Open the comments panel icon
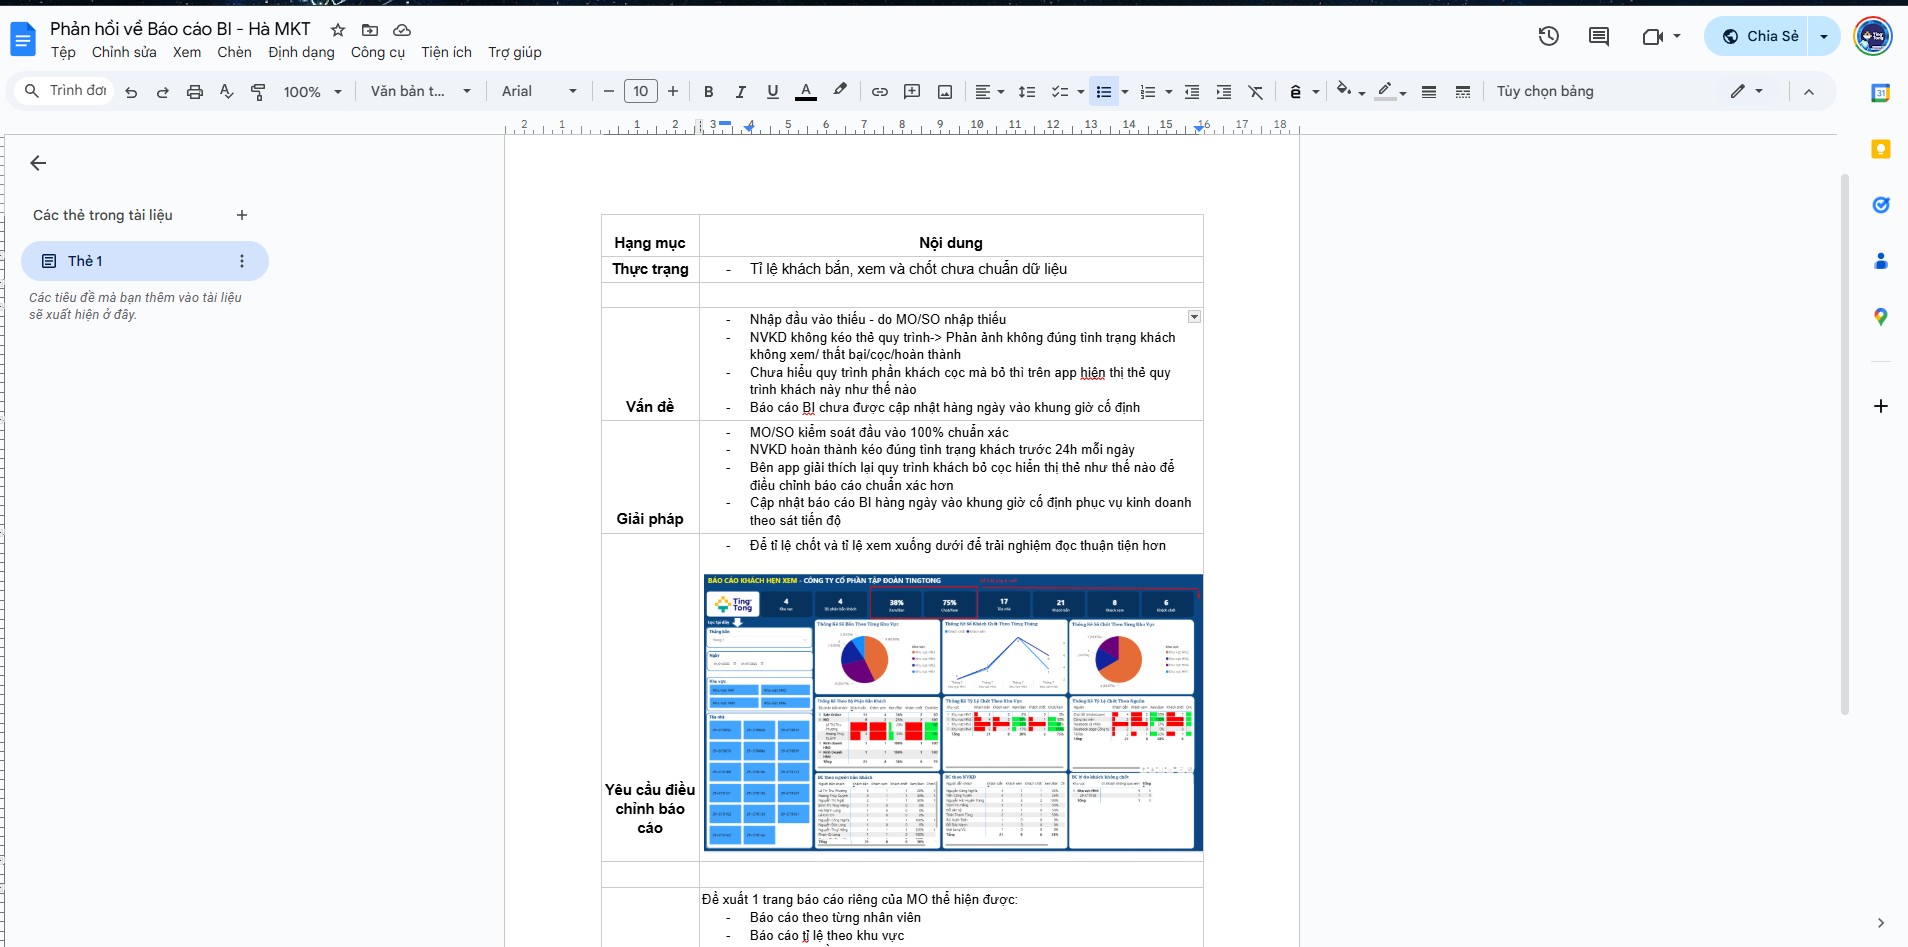1908x947 pixels. (x=1599, y=37)
